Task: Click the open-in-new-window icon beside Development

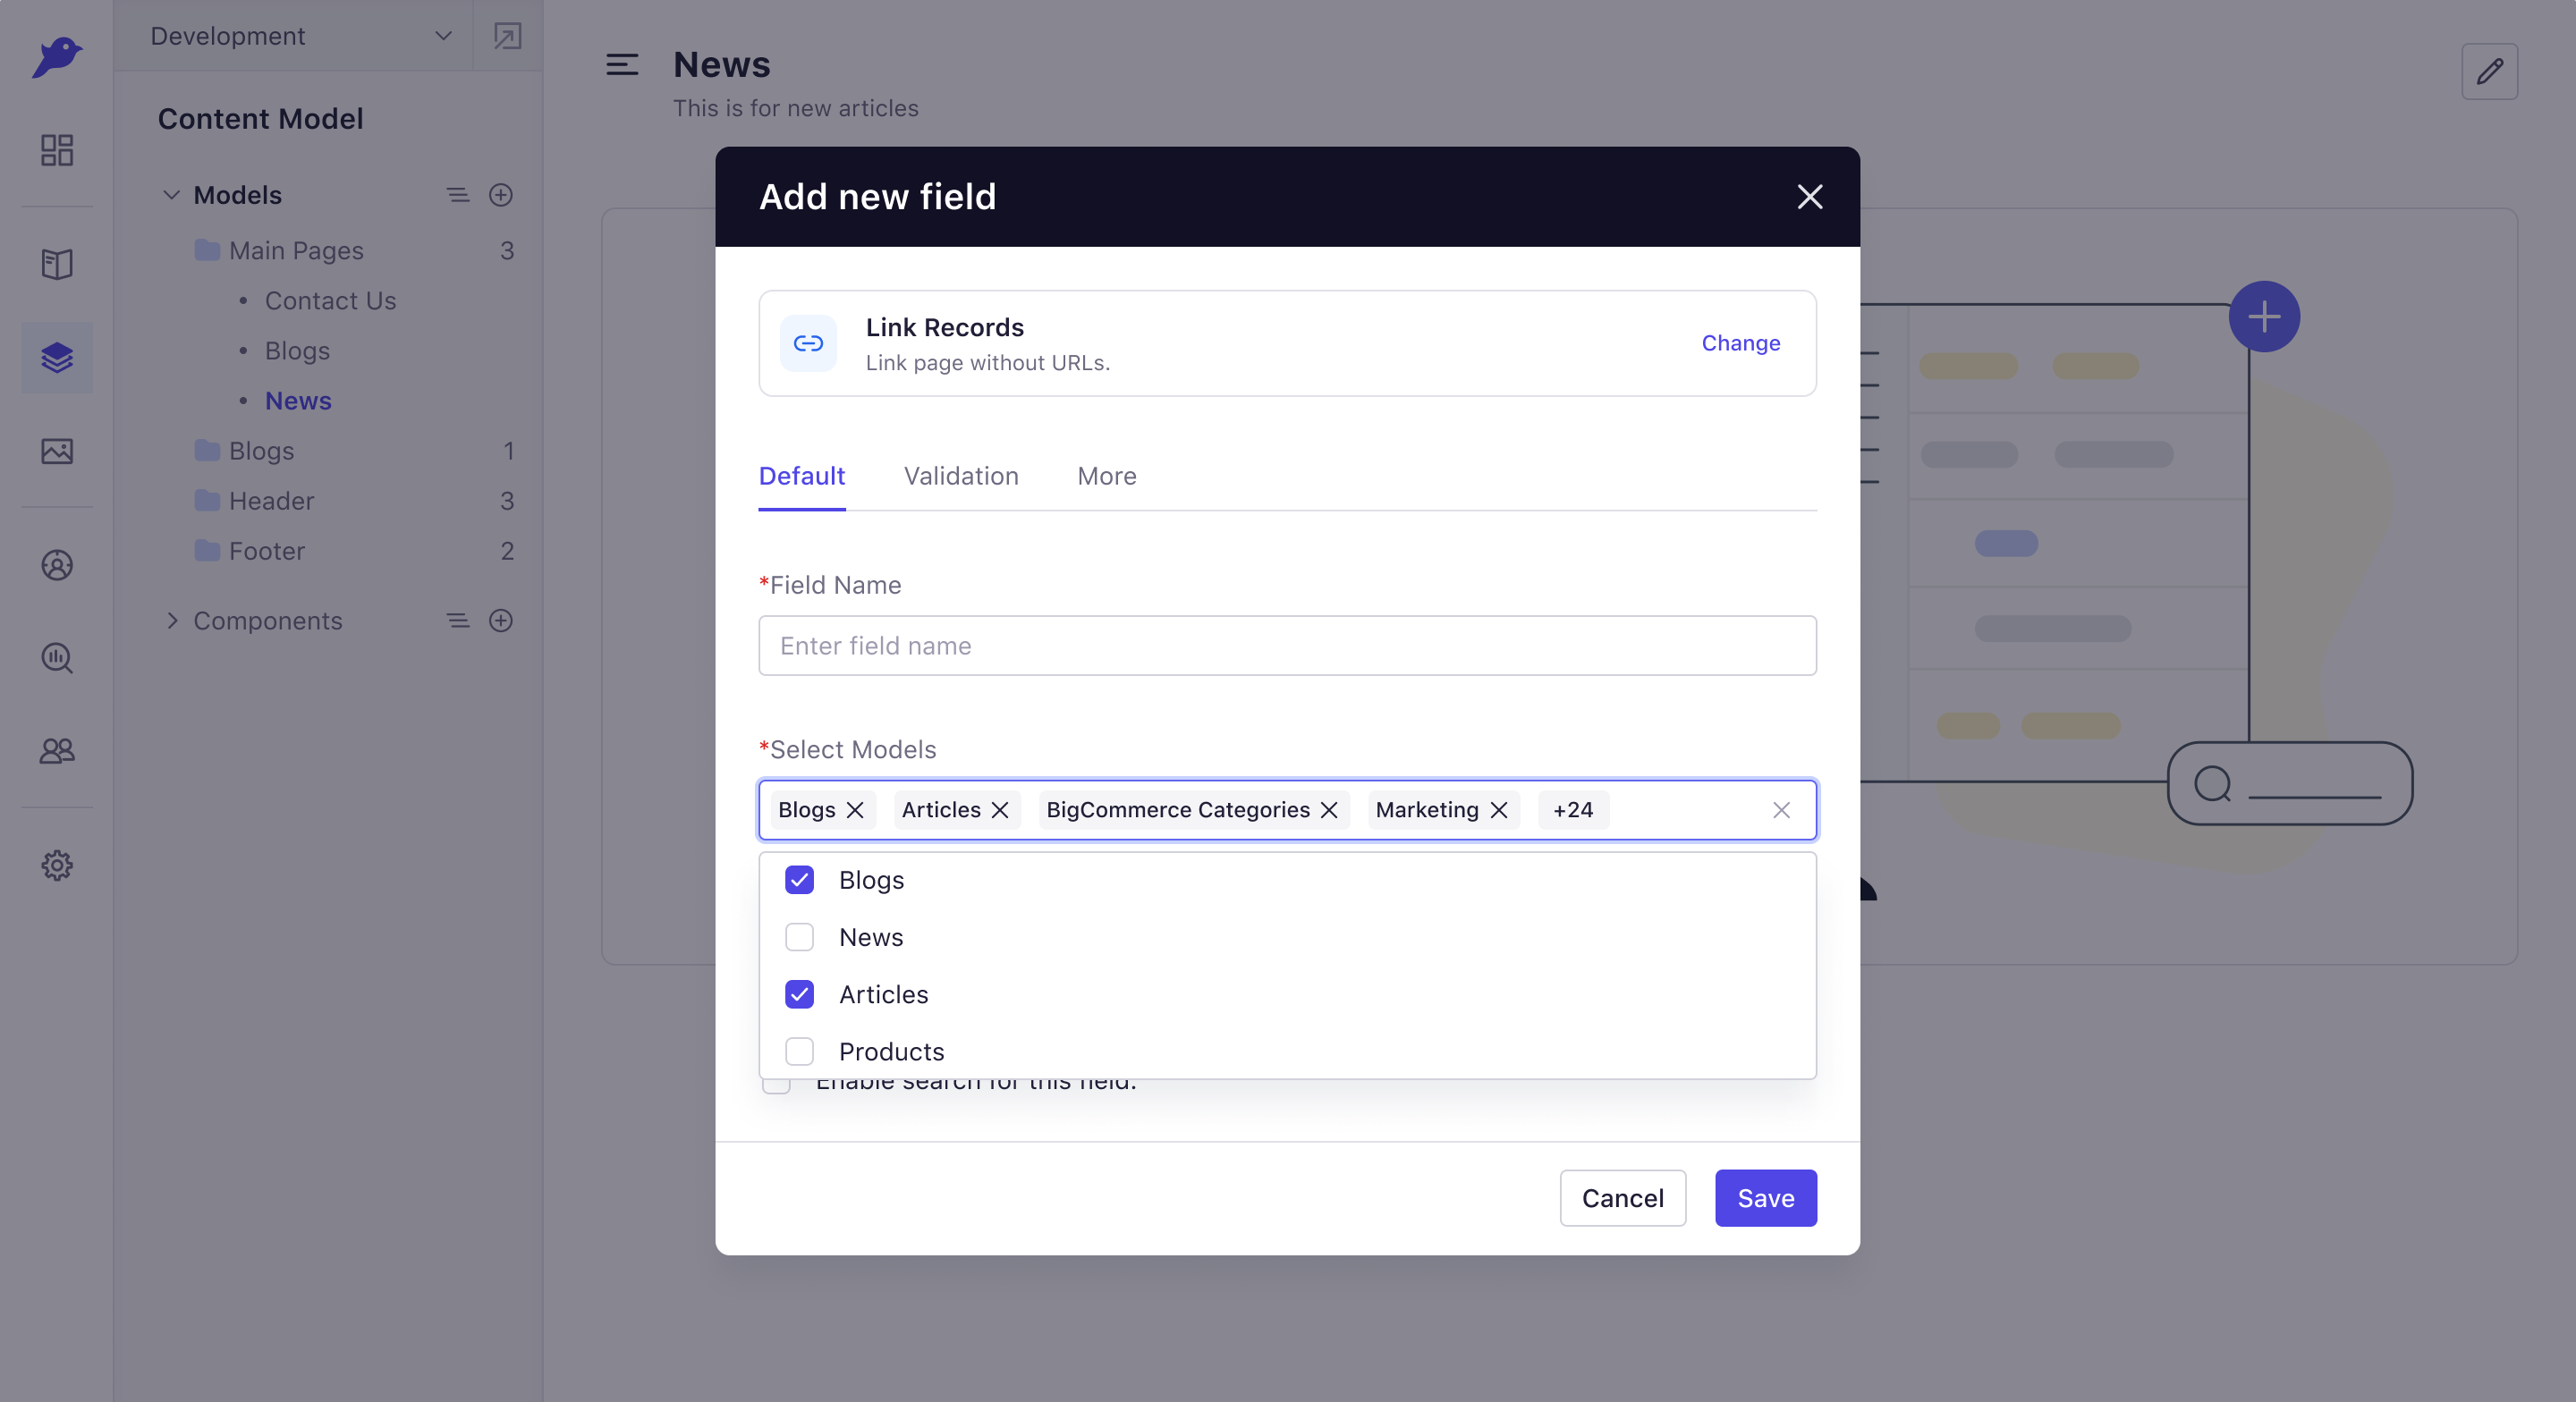Action: (508, 36)
